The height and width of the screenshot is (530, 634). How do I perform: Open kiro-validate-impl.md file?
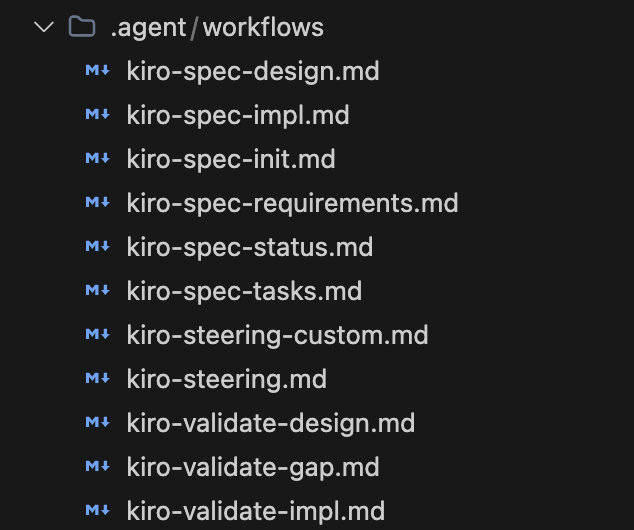tap(256, 511)
